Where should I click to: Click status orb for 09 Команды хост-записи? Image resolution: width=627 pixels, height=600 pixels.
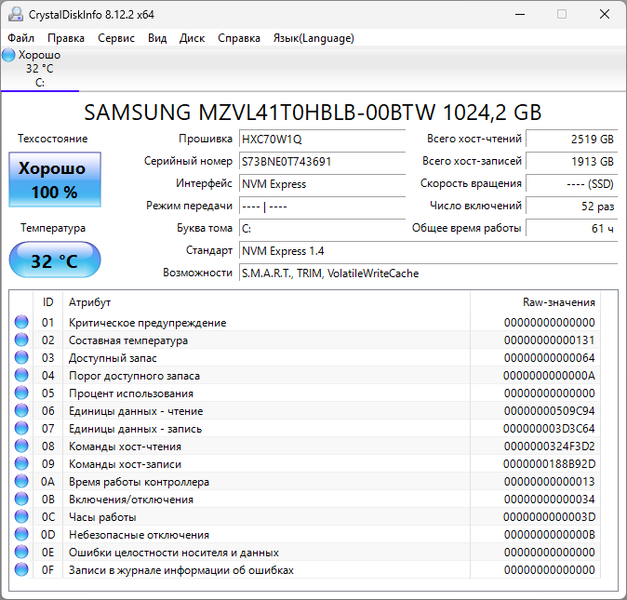(x=22, y=464)
